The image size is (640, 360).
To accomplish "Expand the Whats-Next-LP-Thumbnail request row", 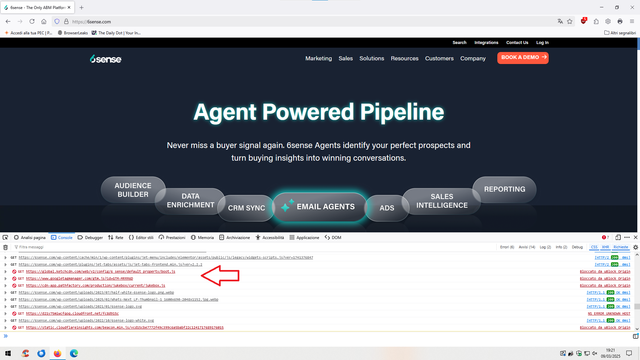I will tap(5, 299).
